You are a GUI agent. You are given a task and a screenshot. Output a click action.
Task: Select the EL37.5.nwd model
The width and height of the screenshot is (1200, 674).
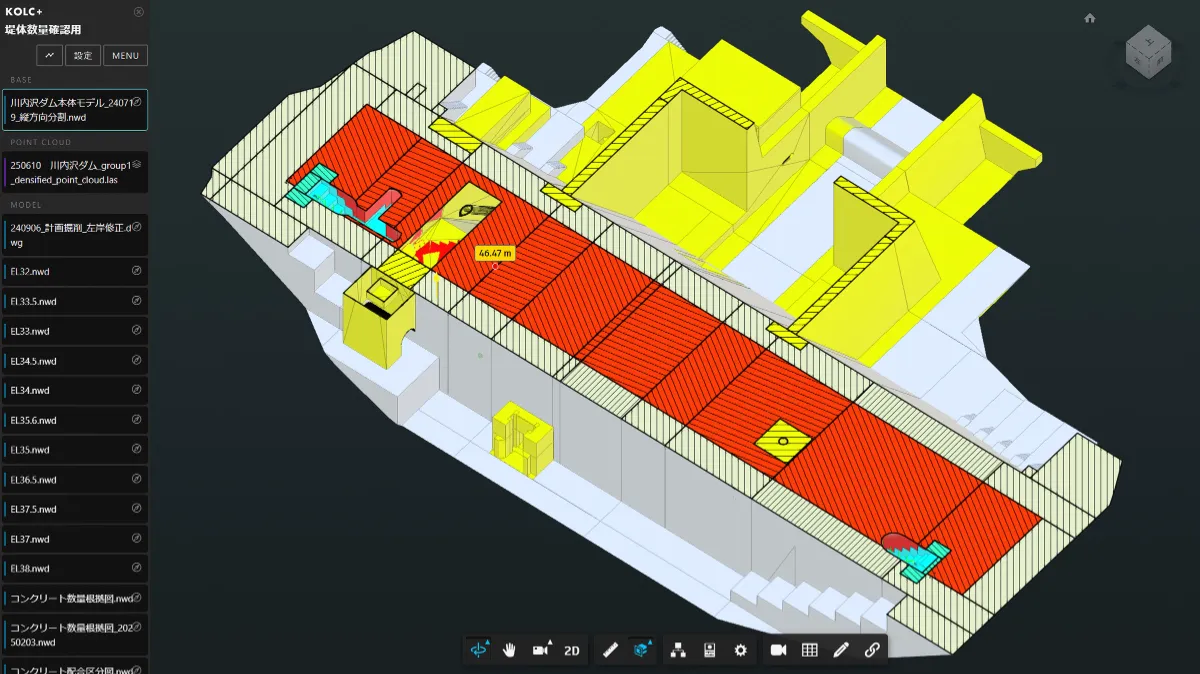point(75,509)
